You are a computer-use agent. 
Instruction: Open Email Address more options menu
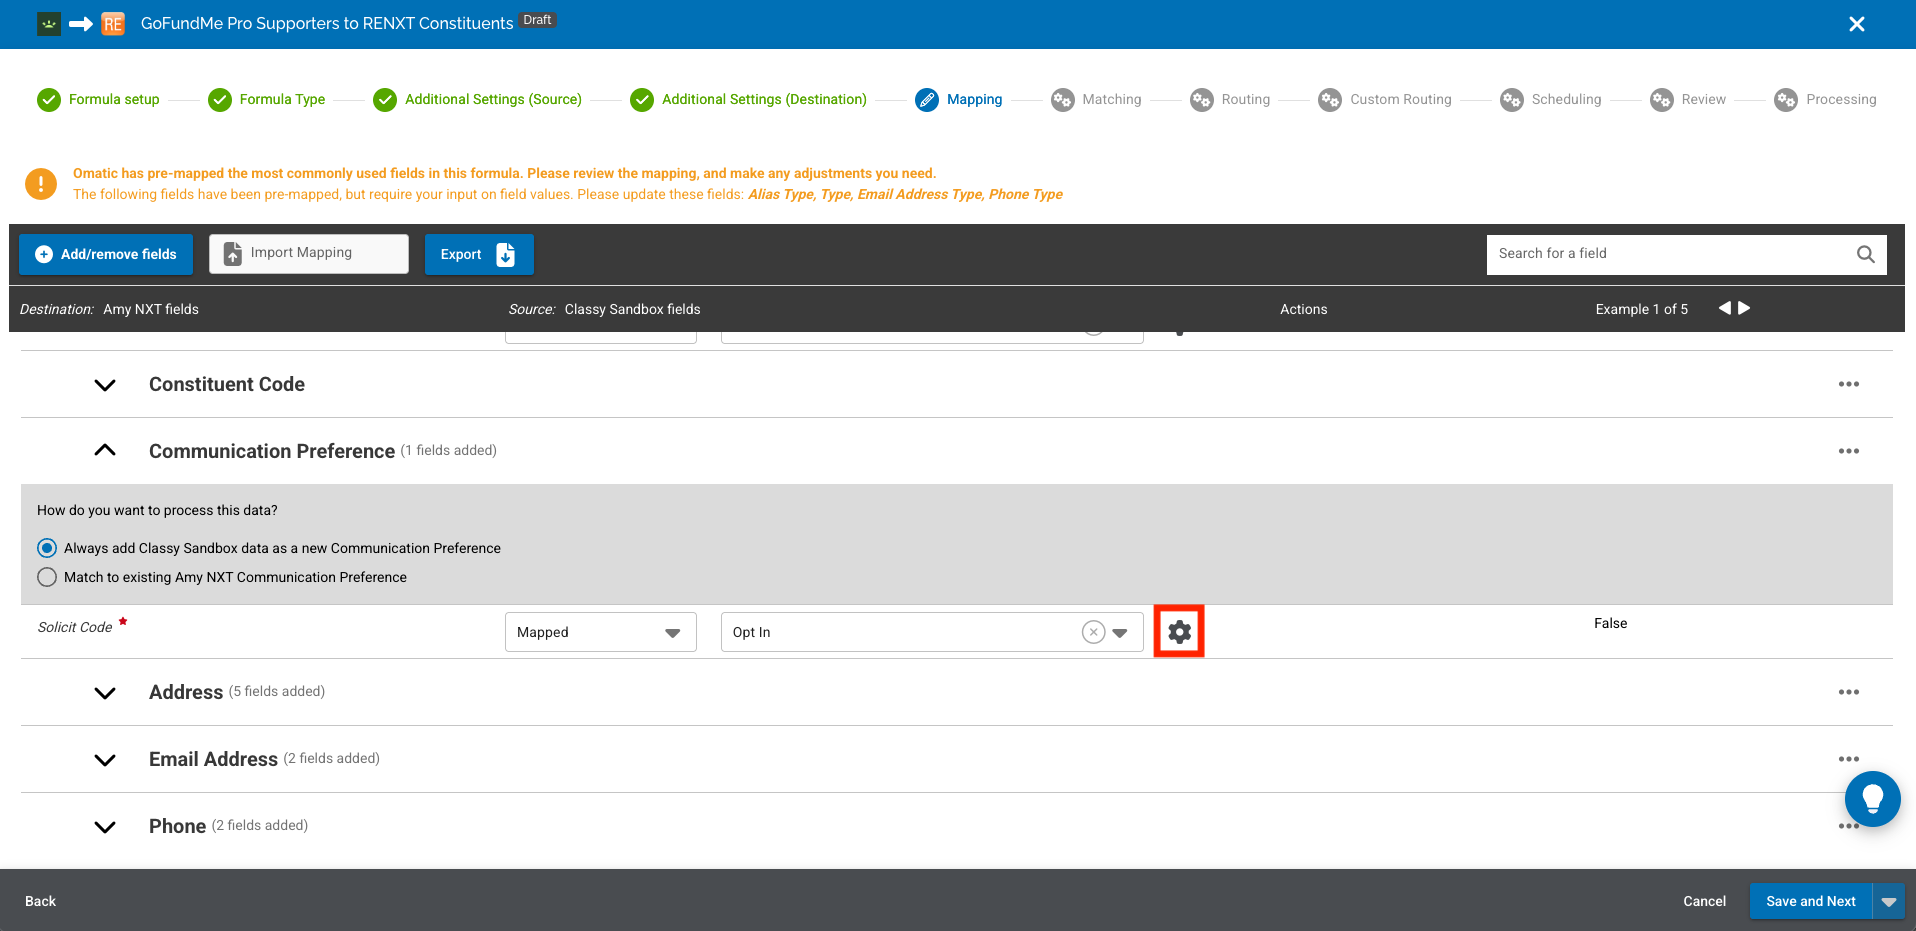[x=1848, y=759]
